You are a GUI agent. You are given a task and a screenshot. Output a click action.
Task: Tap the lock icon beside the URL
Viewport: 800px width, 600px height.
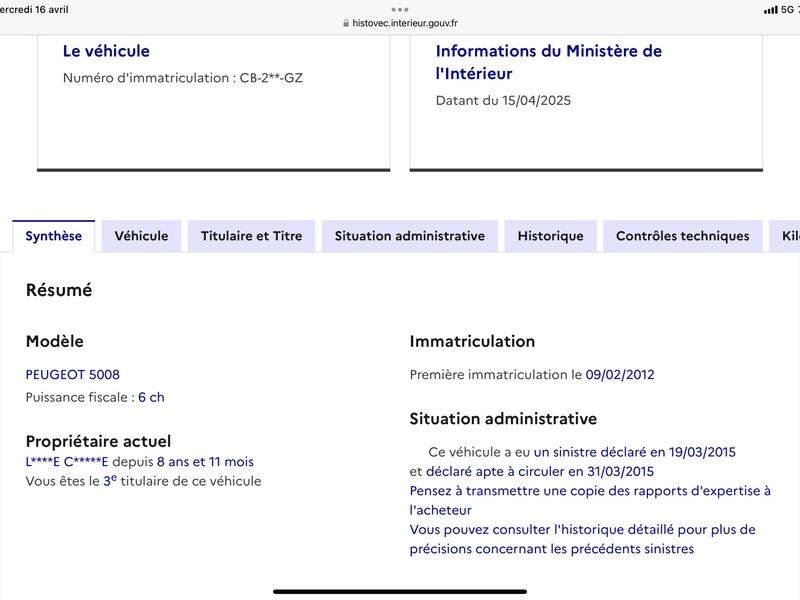(x=346, y=23)
